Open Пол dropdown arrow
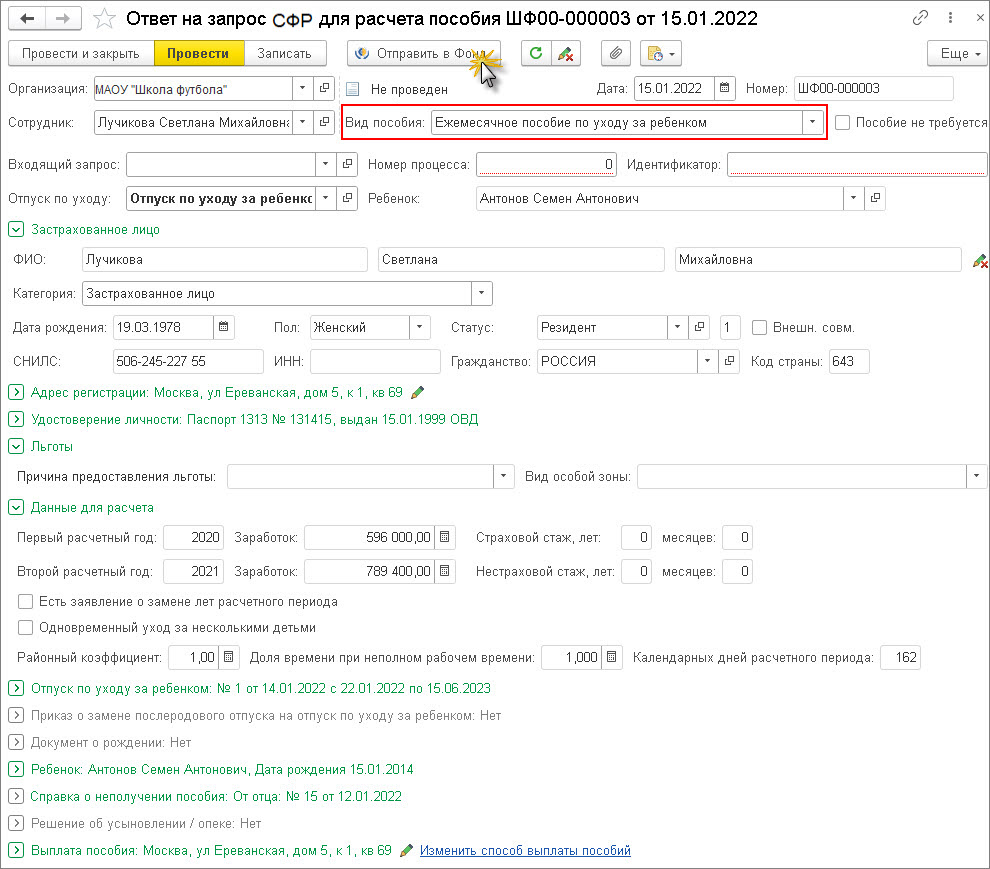The height and width of the screenshot is (869, 990). click(x=419, y=327)
